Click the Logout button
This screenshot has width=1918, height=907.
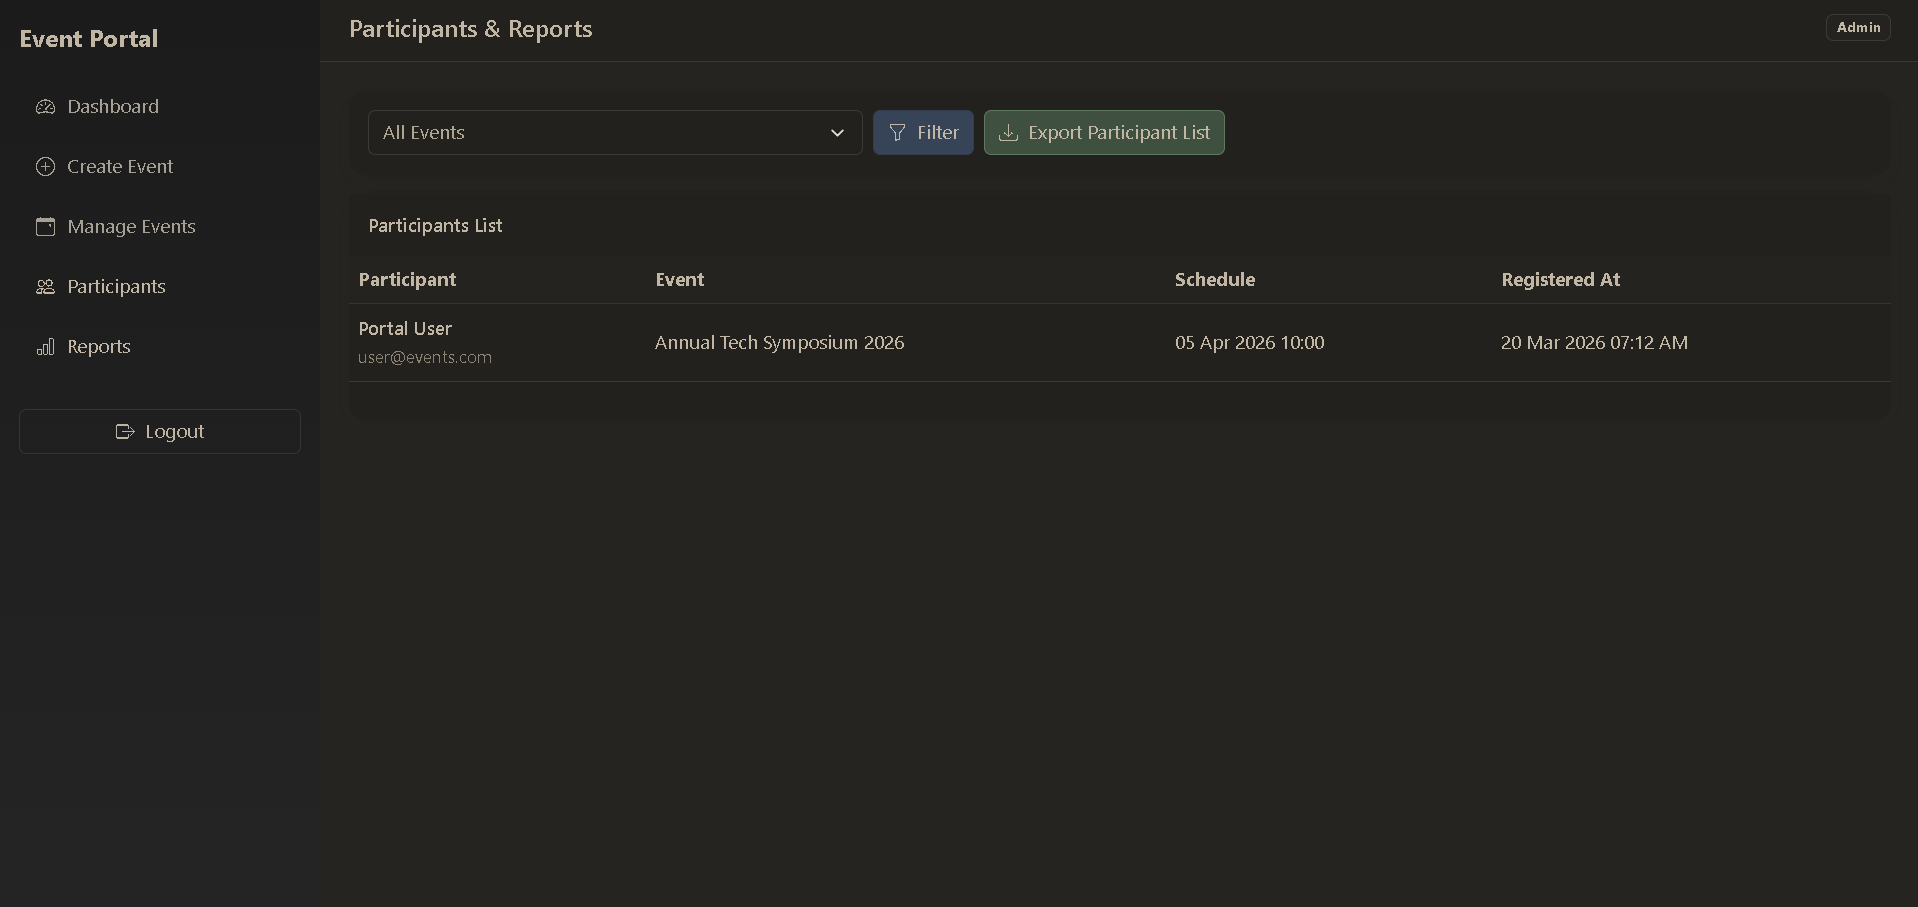click(x=160, y=431)
